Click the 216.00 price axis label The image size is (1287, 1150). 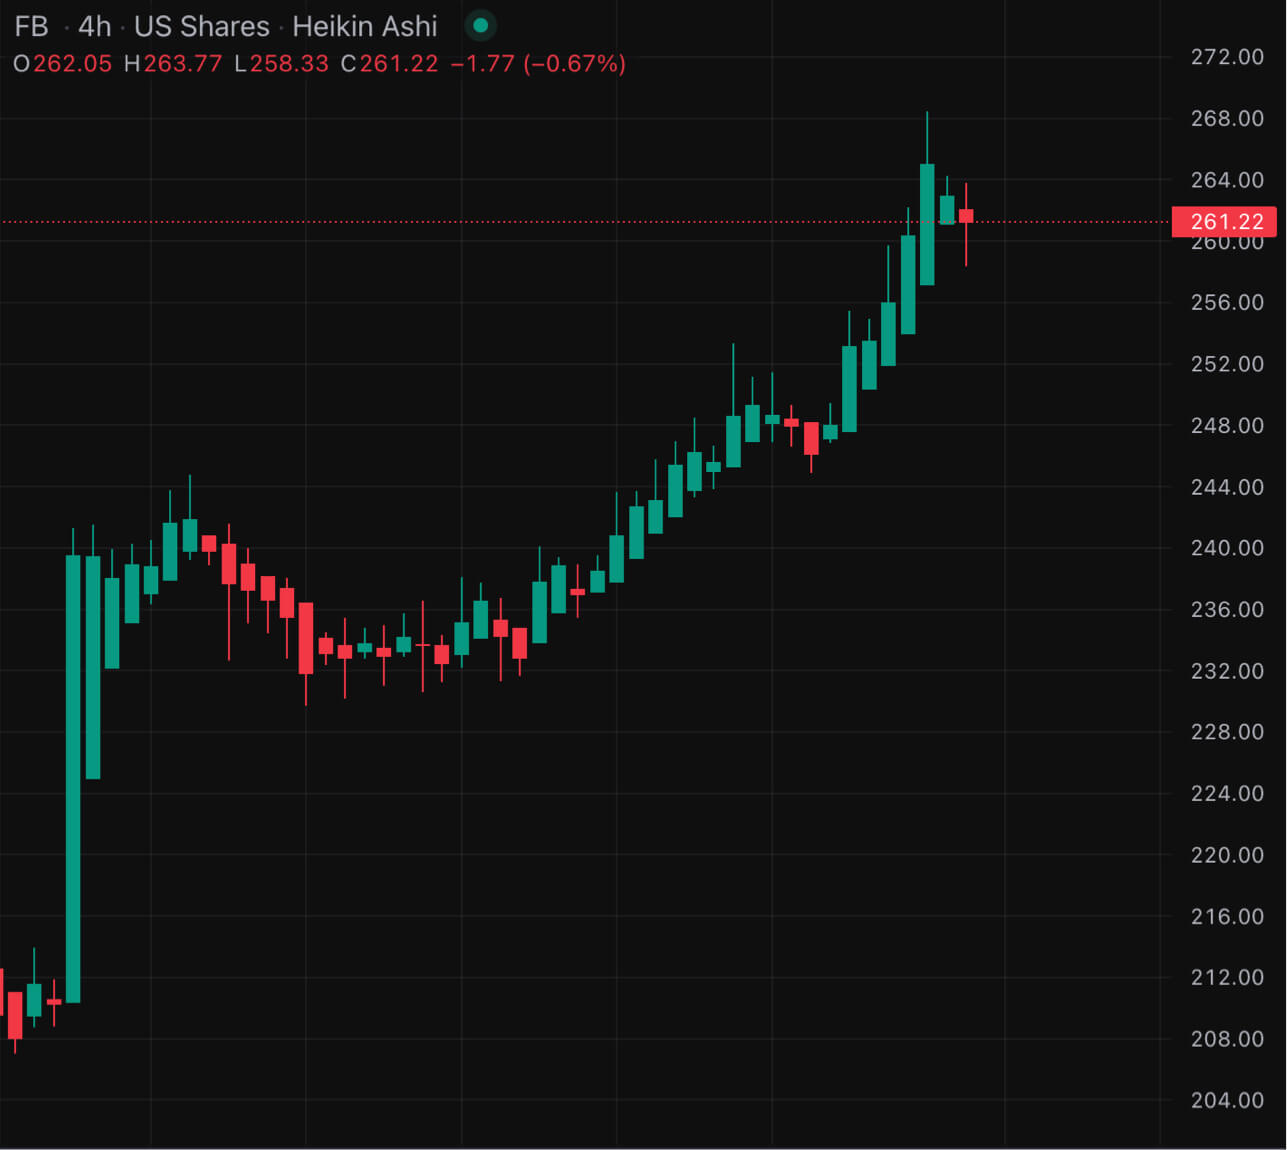(1227, 916)
